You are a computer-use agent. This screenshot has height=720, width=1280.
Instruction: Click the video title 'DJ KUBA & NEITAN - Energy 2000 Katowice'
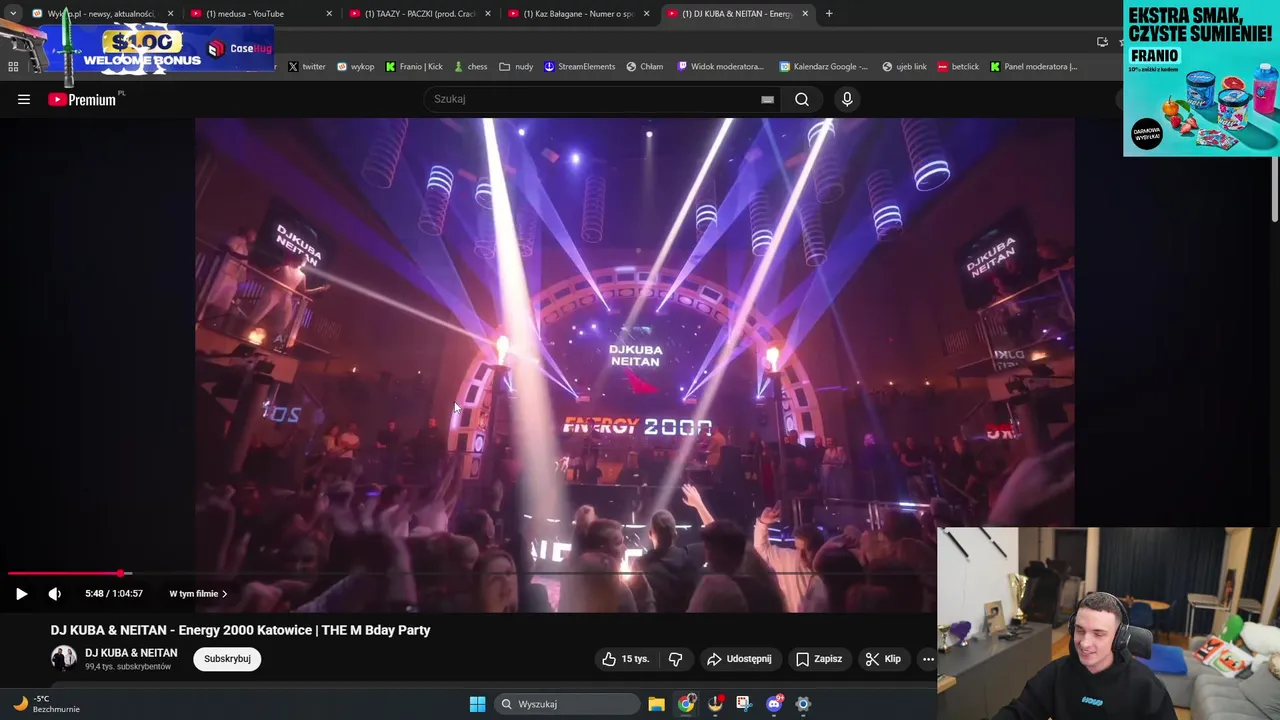pos(240,630)
